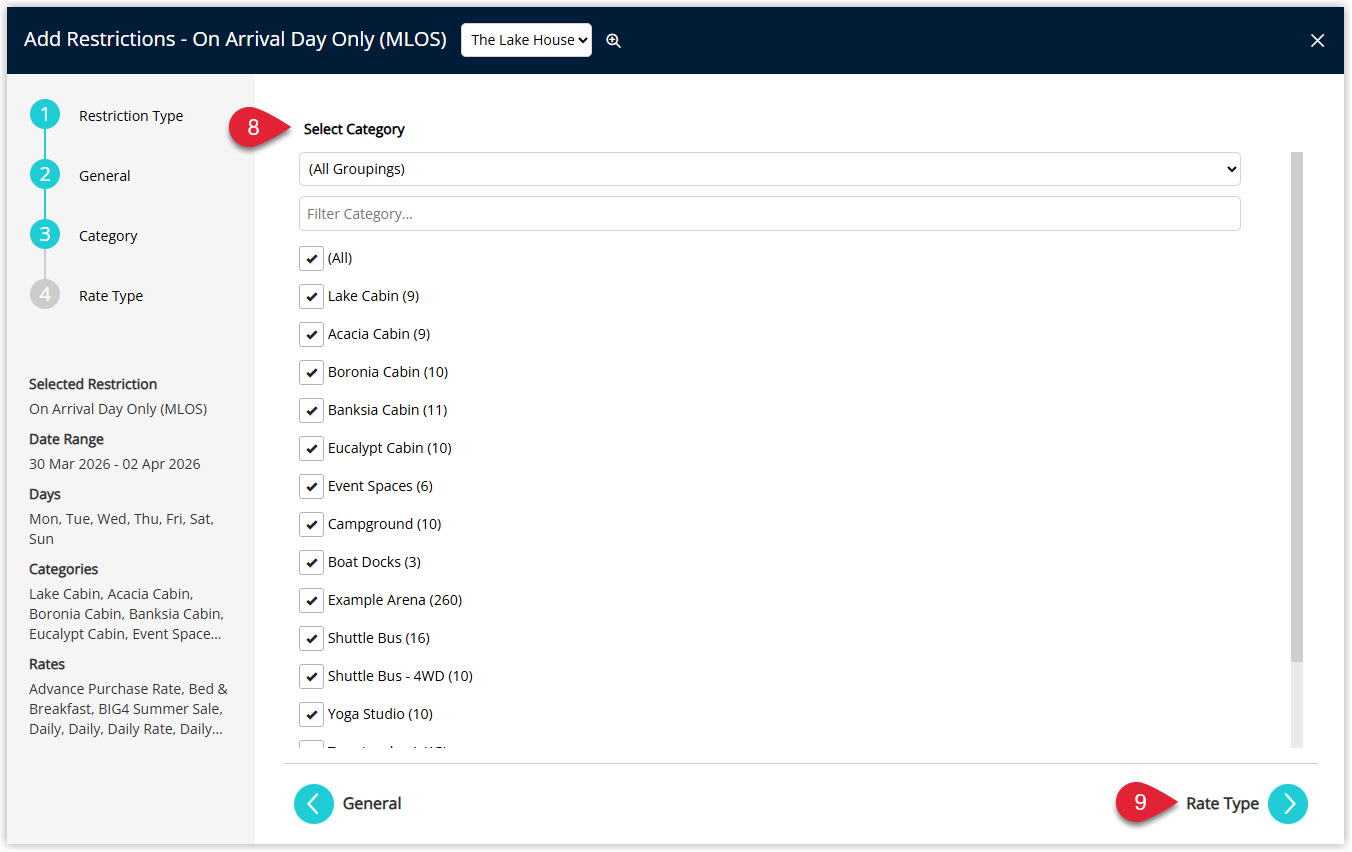The width and height of the screenshot is (1352, 852).
Task: Click the Date Range heading in the summary
Action: point(66,439)
